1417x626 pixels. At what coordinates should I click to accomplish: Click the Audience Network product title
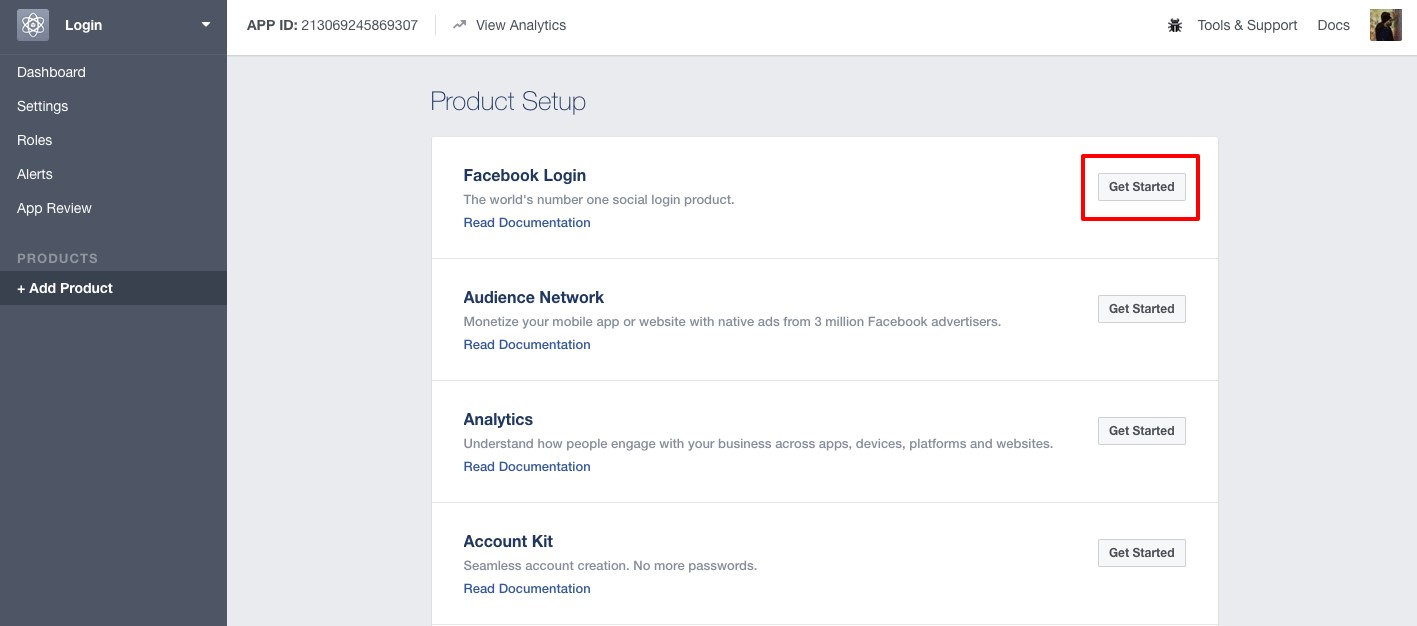pyautogui.click(x=534, y=297)
